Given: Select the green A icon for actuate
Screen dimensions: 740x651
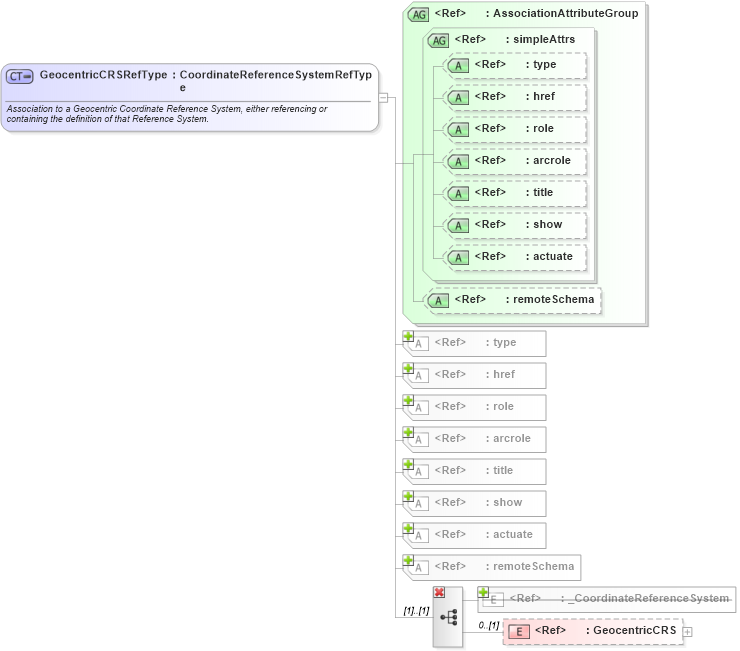Looking at the screenshot, I should click(458, 258).
